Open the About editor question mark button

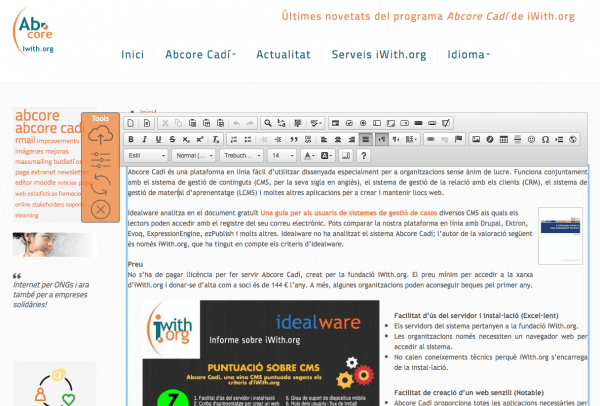(364, 156)
